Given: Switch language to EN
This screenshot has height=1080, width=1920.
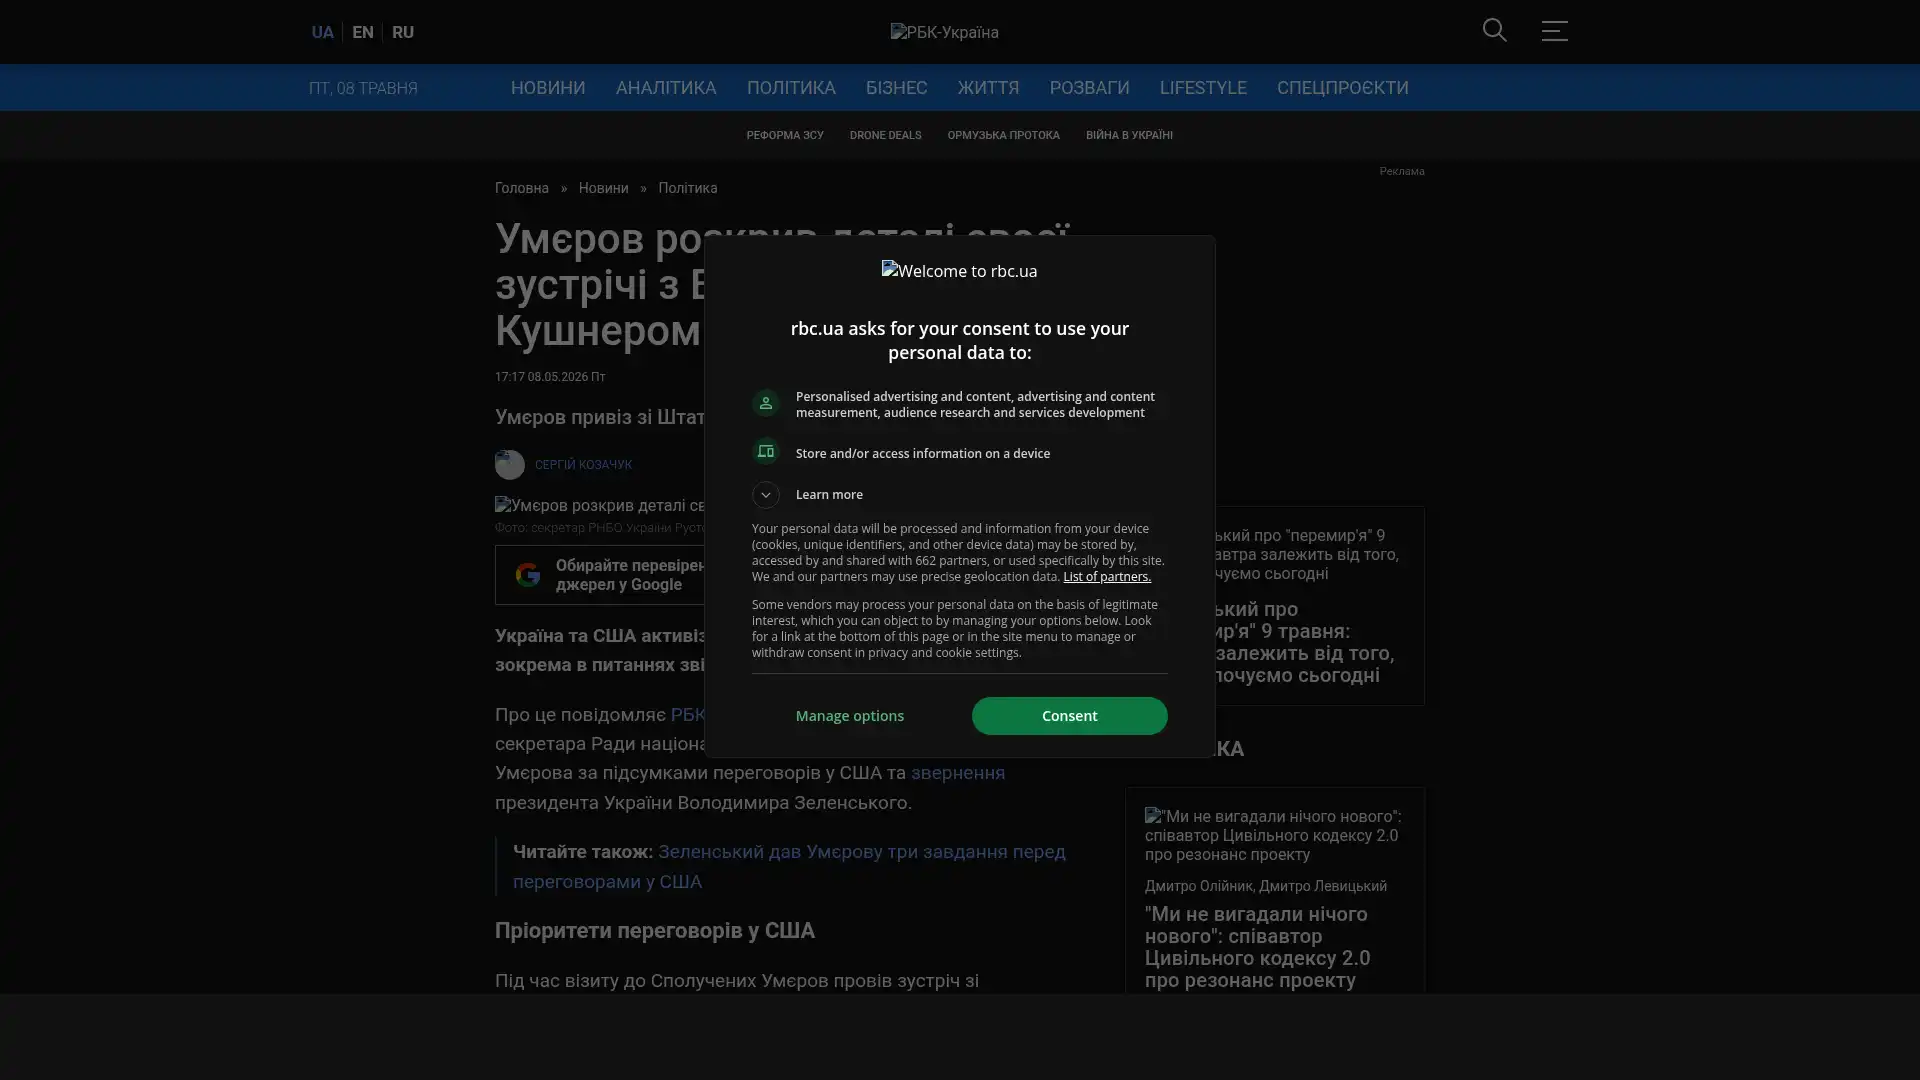Looking at the screenshot, I should tap(363, 32).
